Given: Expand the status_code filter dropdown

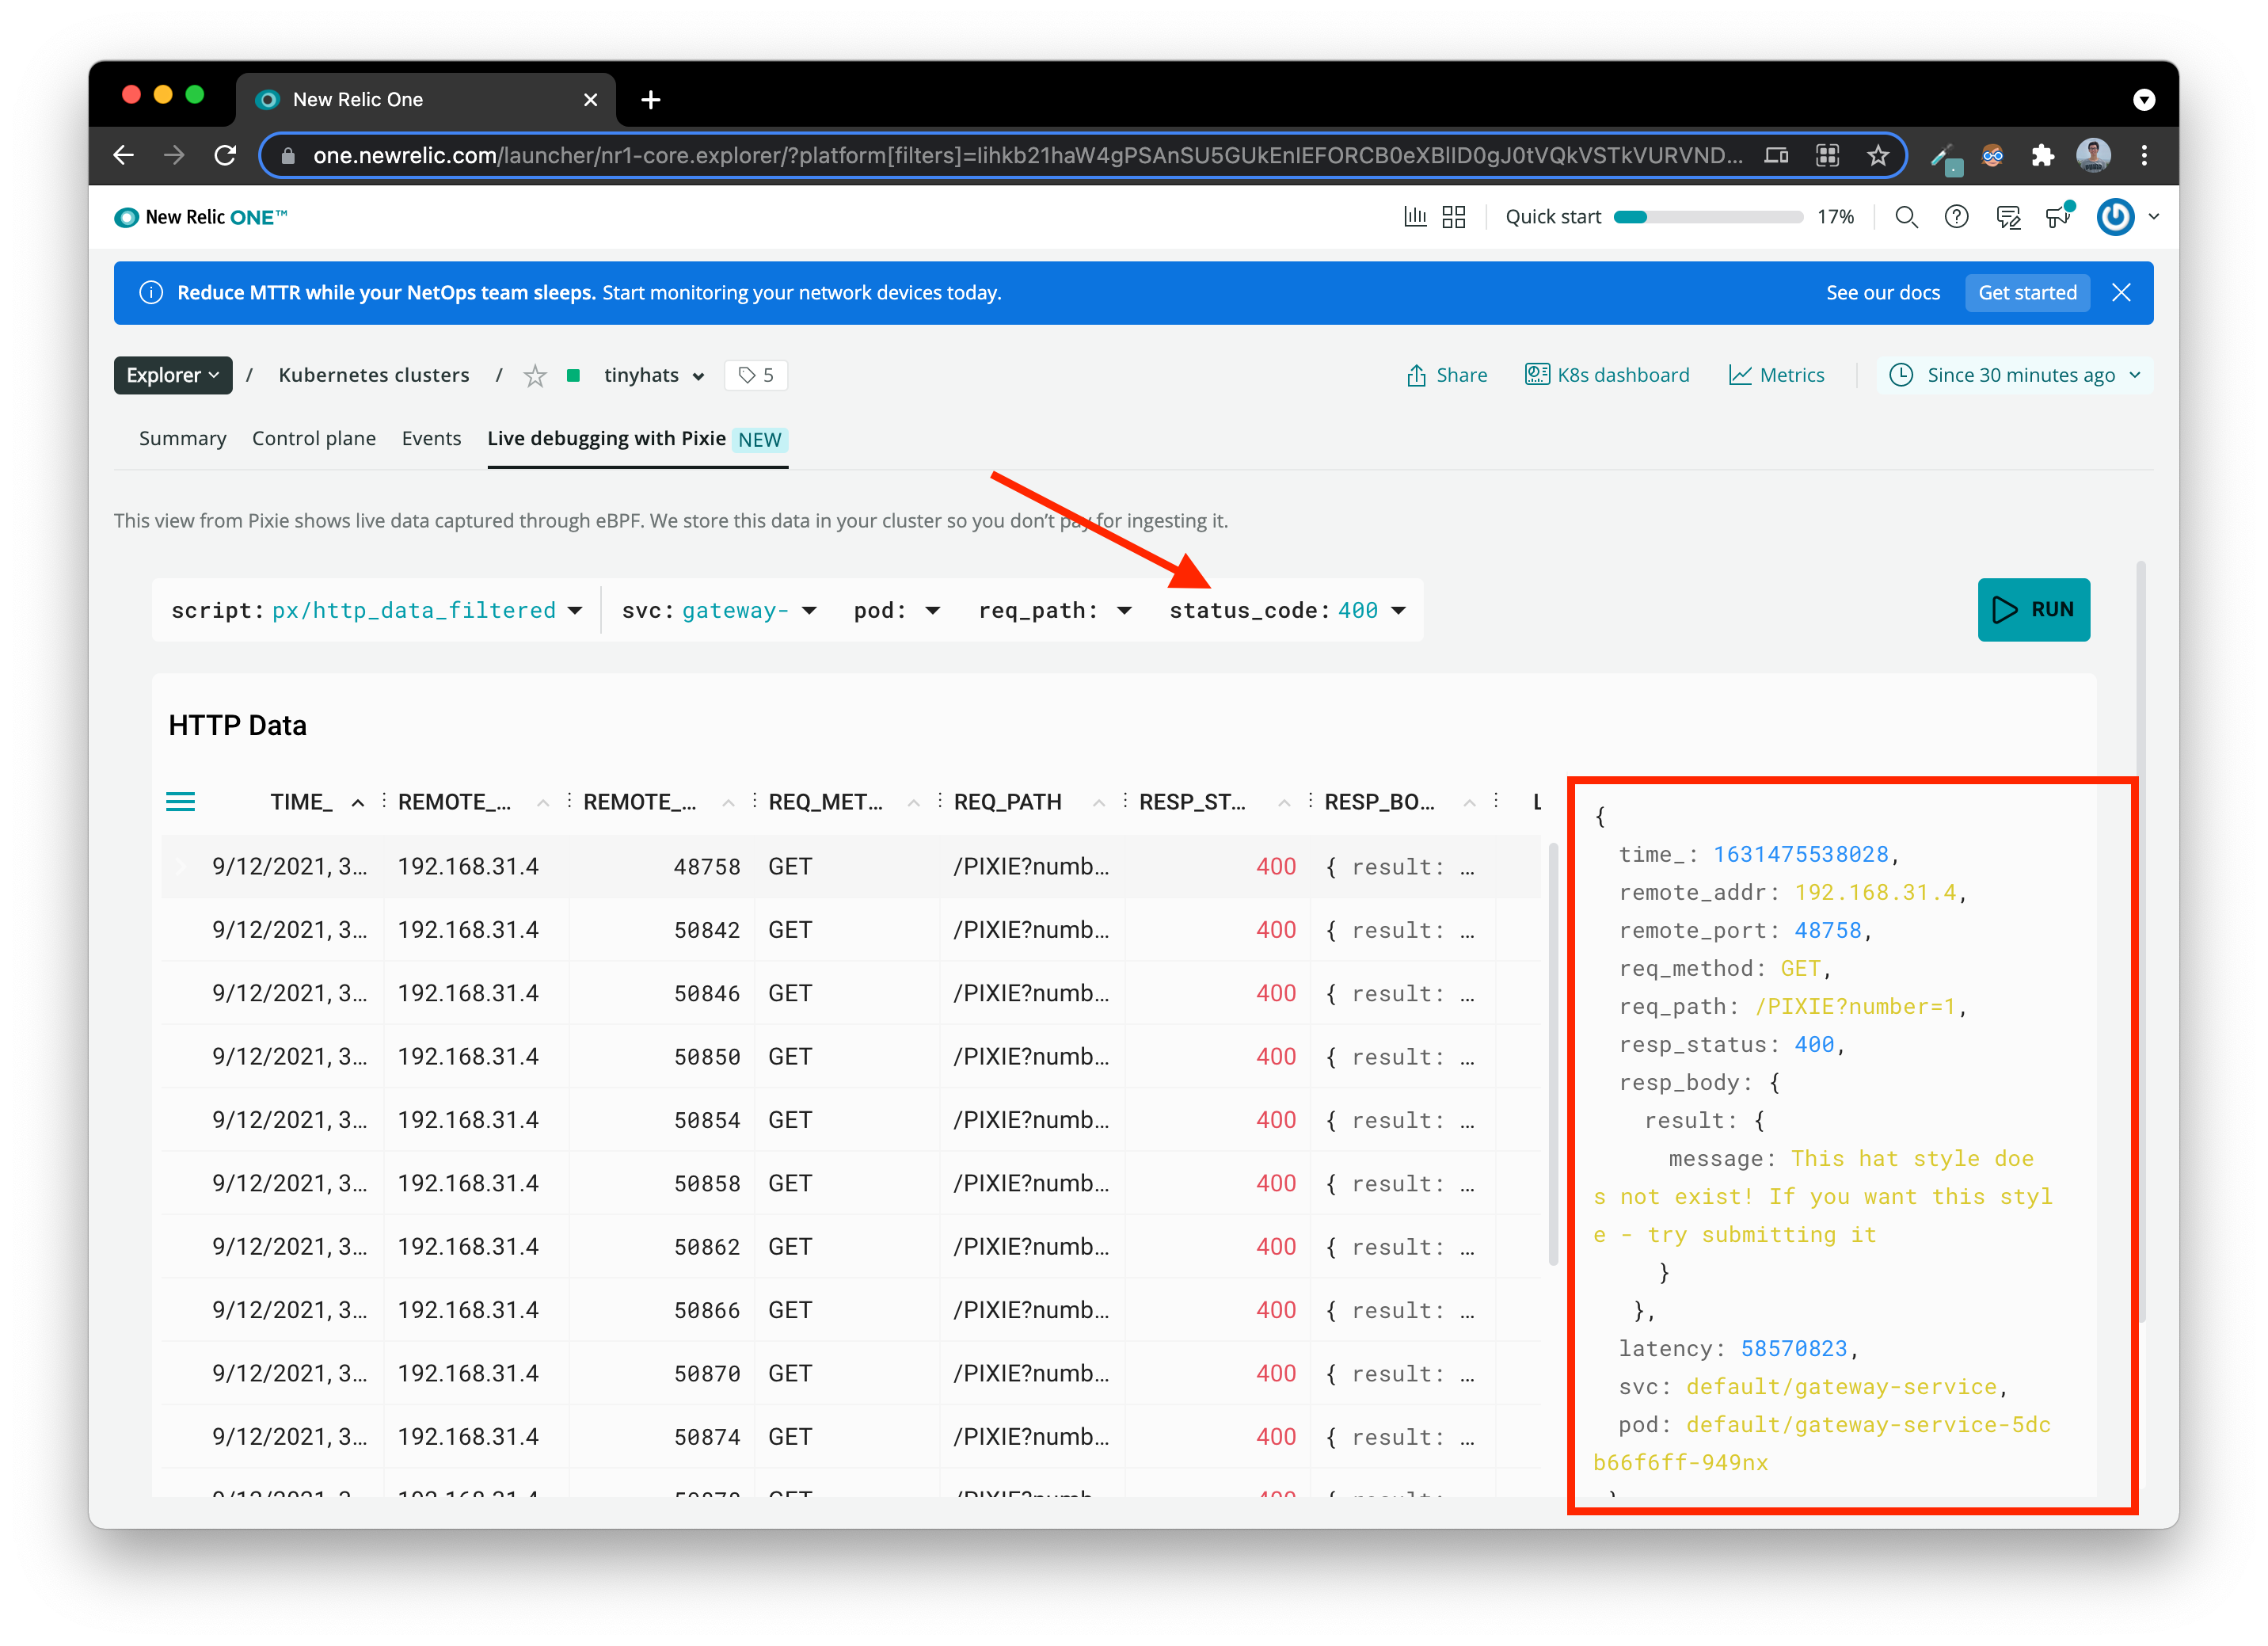Looking at the screenshot, I should 1399,610.
